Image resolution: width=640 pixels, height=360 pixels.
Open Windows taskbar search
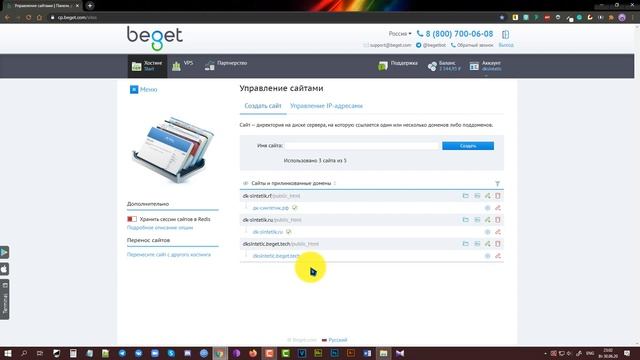click(24, 353)
